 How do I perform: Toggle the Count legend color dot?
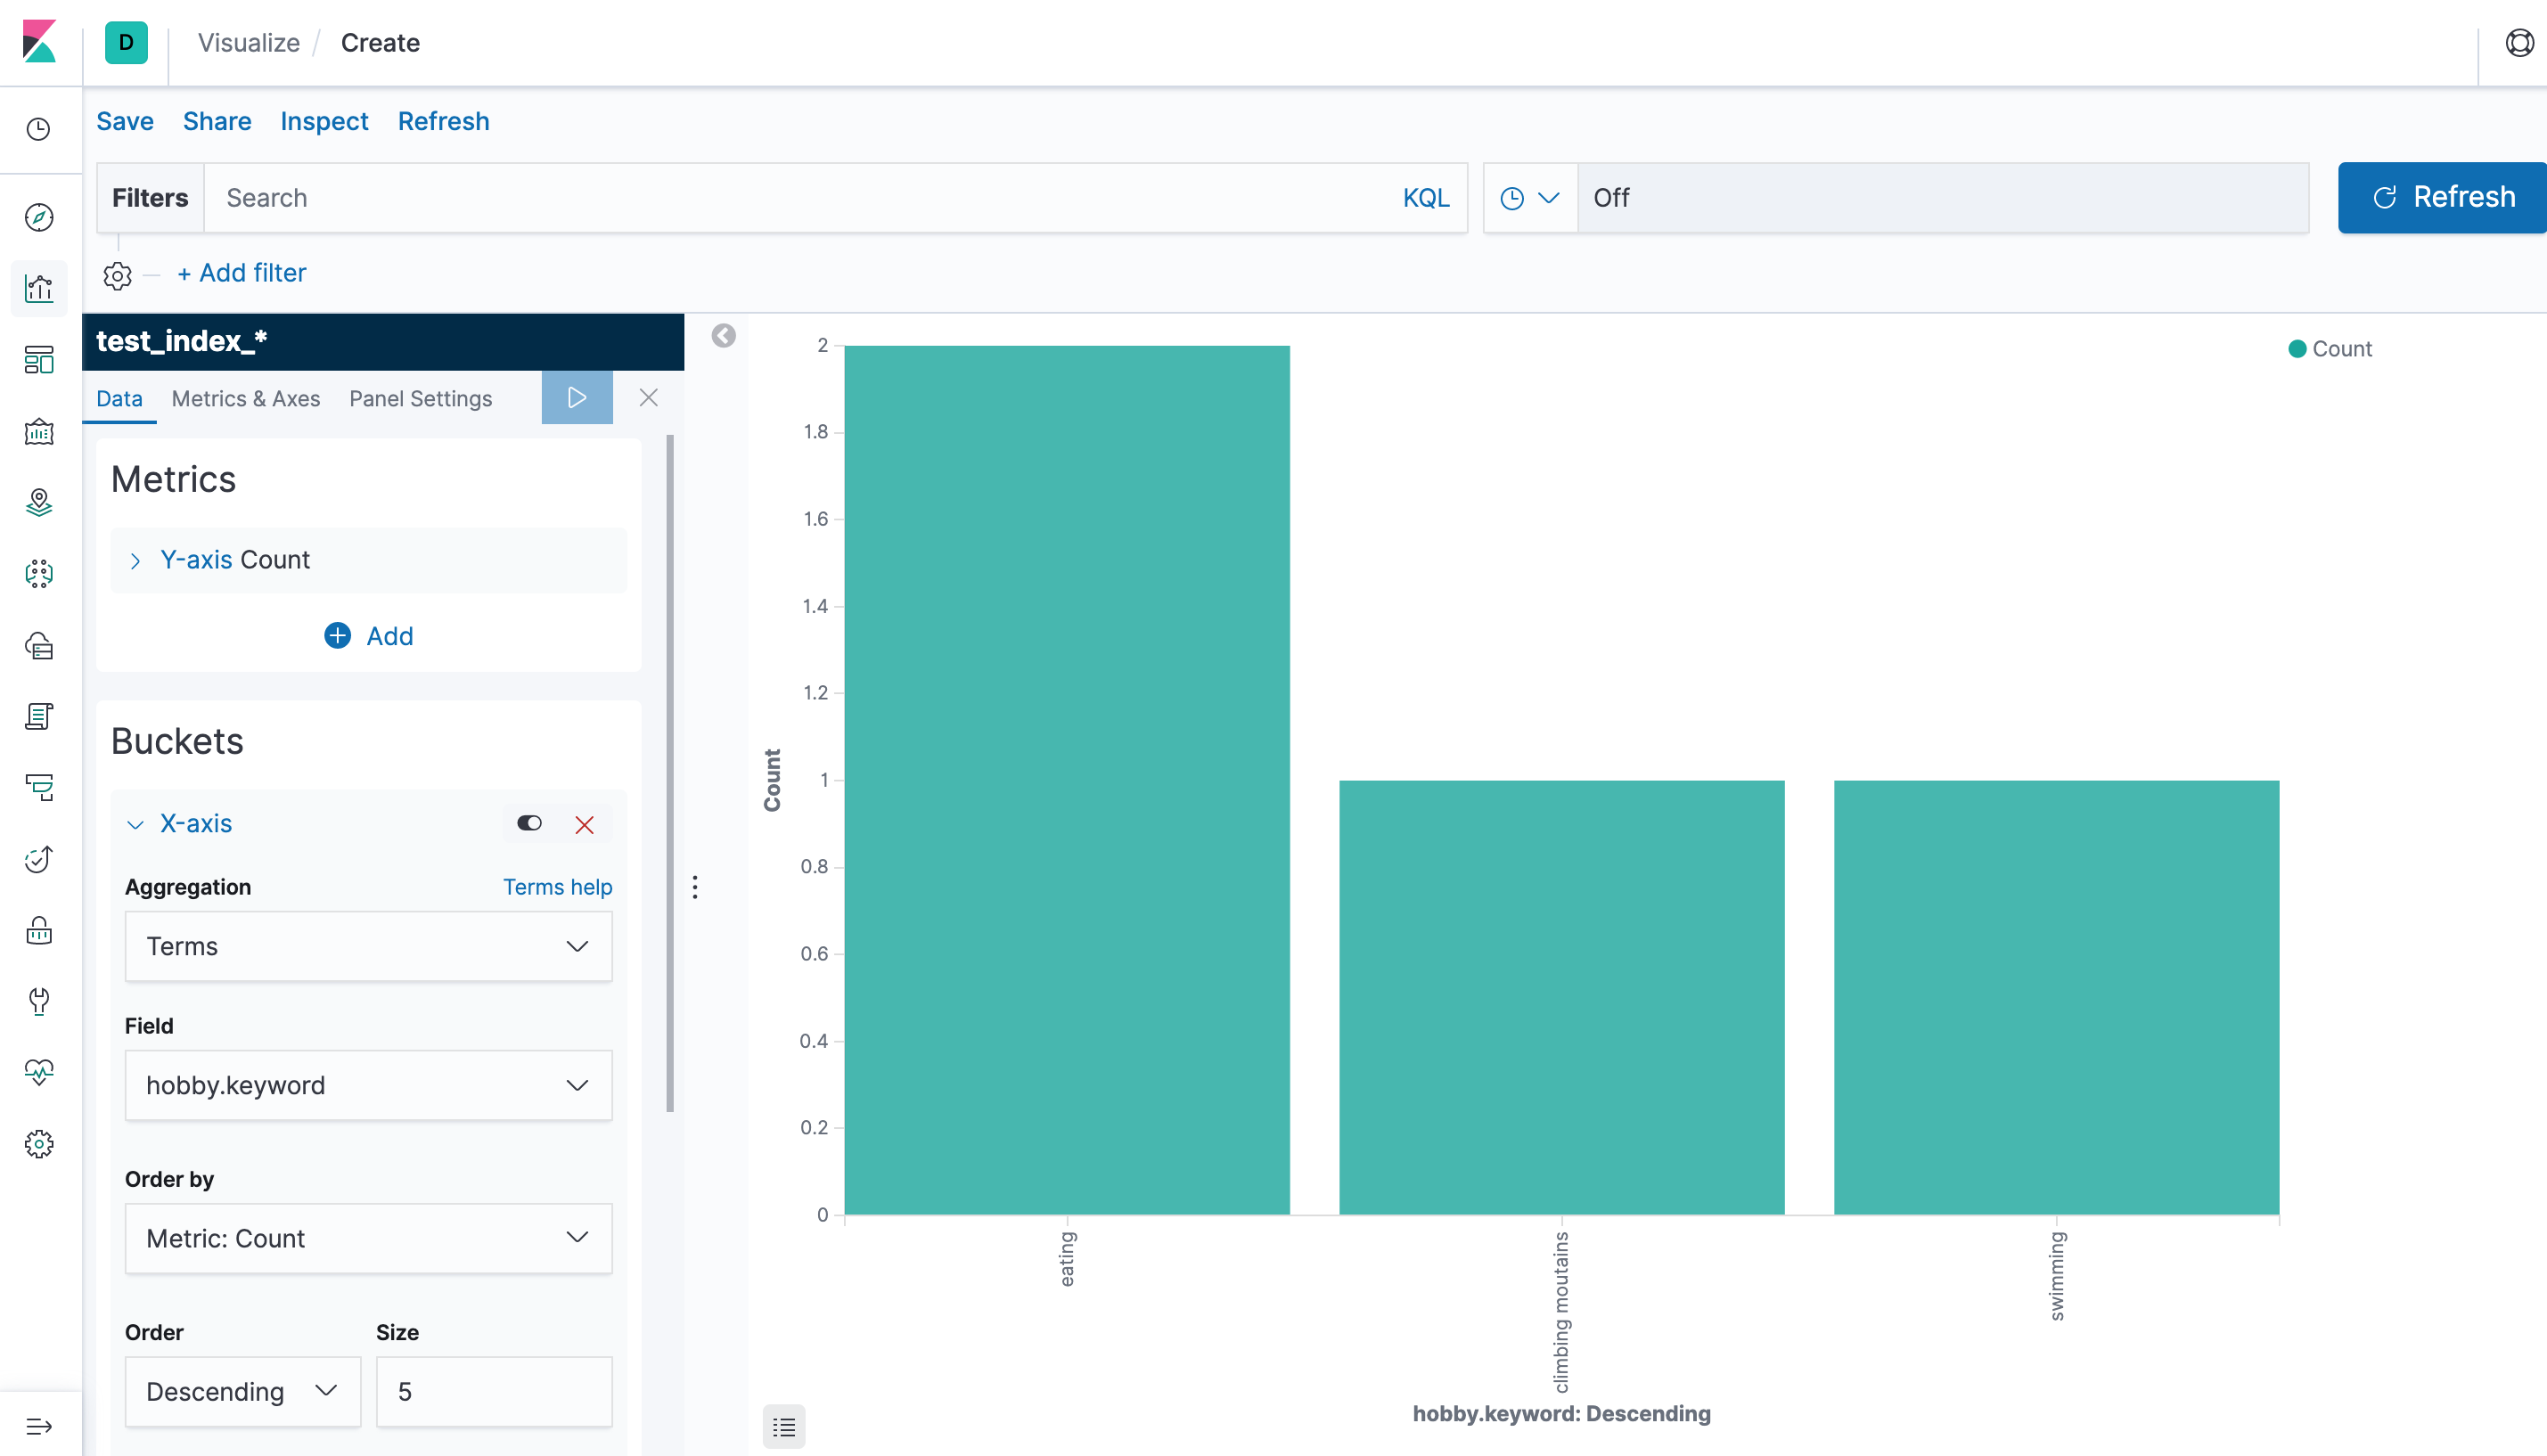(2297, 349)
